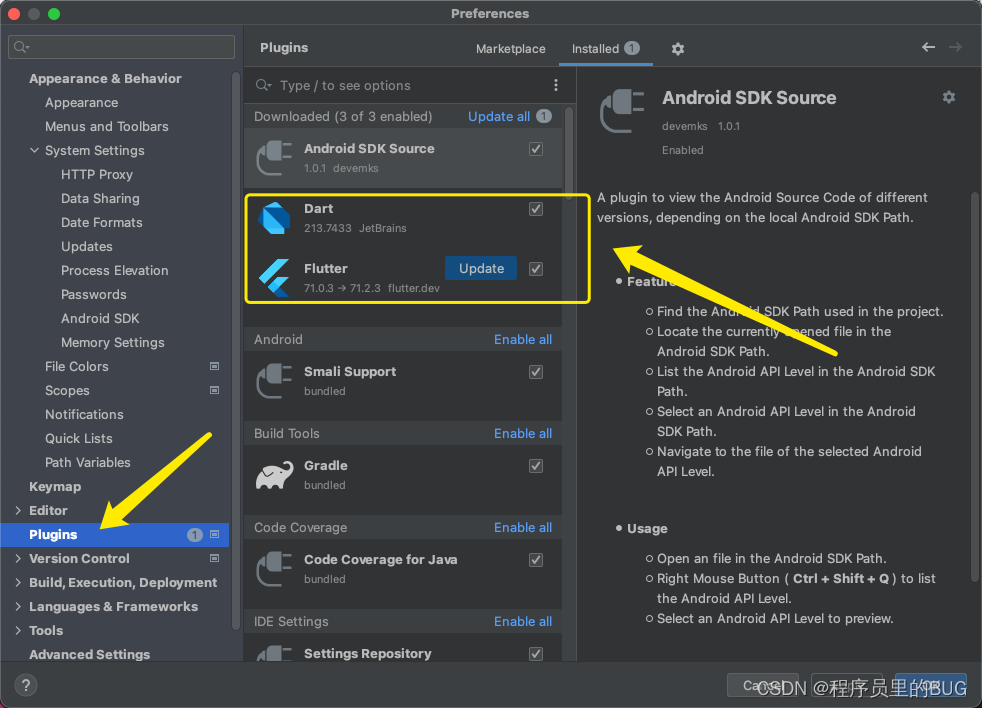The image size is (982, 708).
Task: Open the Notifications settings page
Action: coord(84,414)
